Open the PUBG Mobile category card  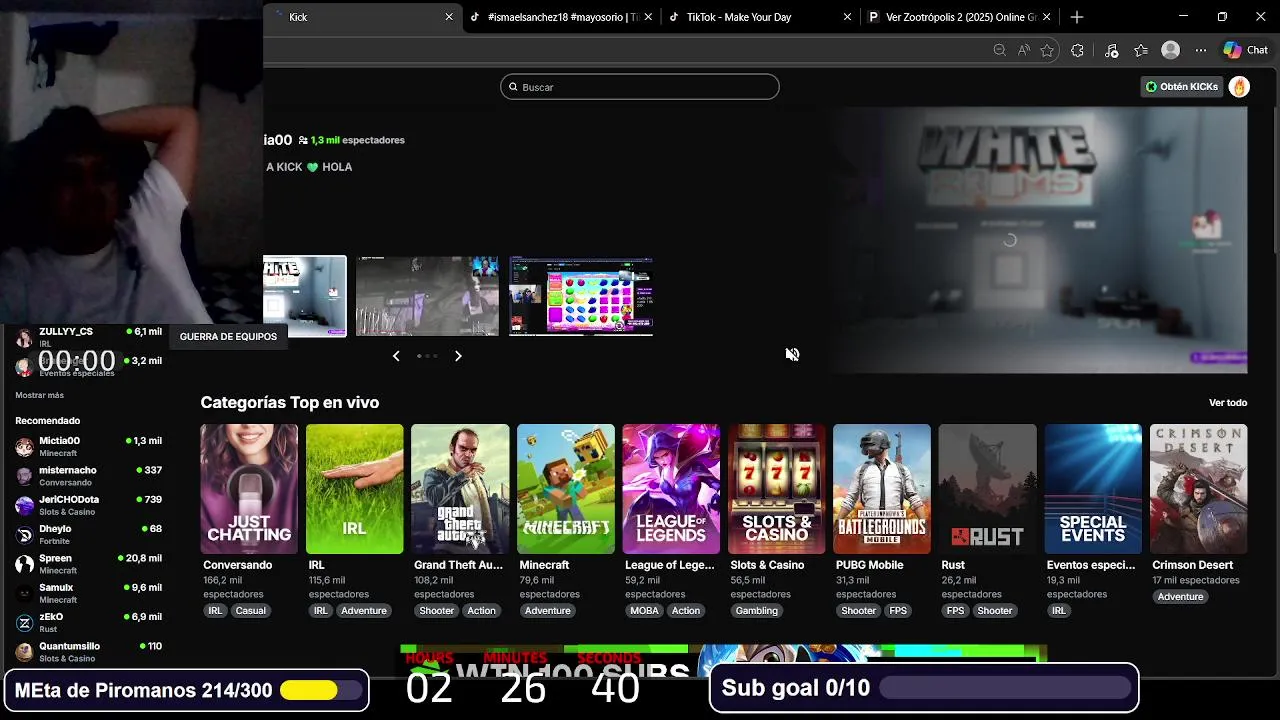(x=882, y=489)
